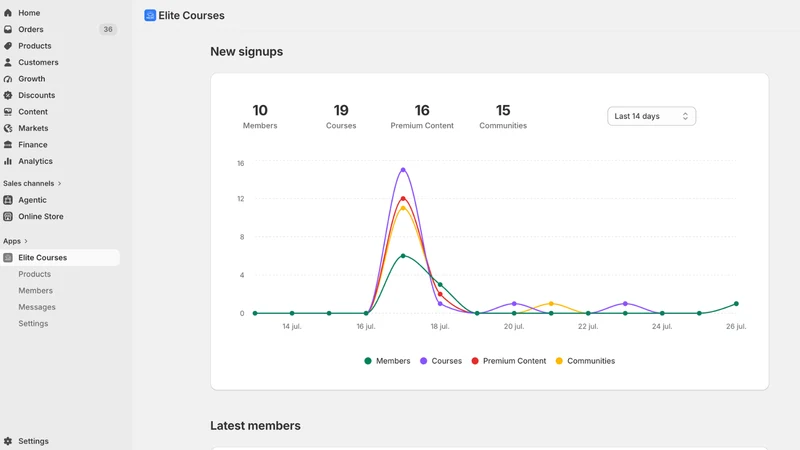Click the Content image icon
Viewport: 800px width, 450px height.
8,112
